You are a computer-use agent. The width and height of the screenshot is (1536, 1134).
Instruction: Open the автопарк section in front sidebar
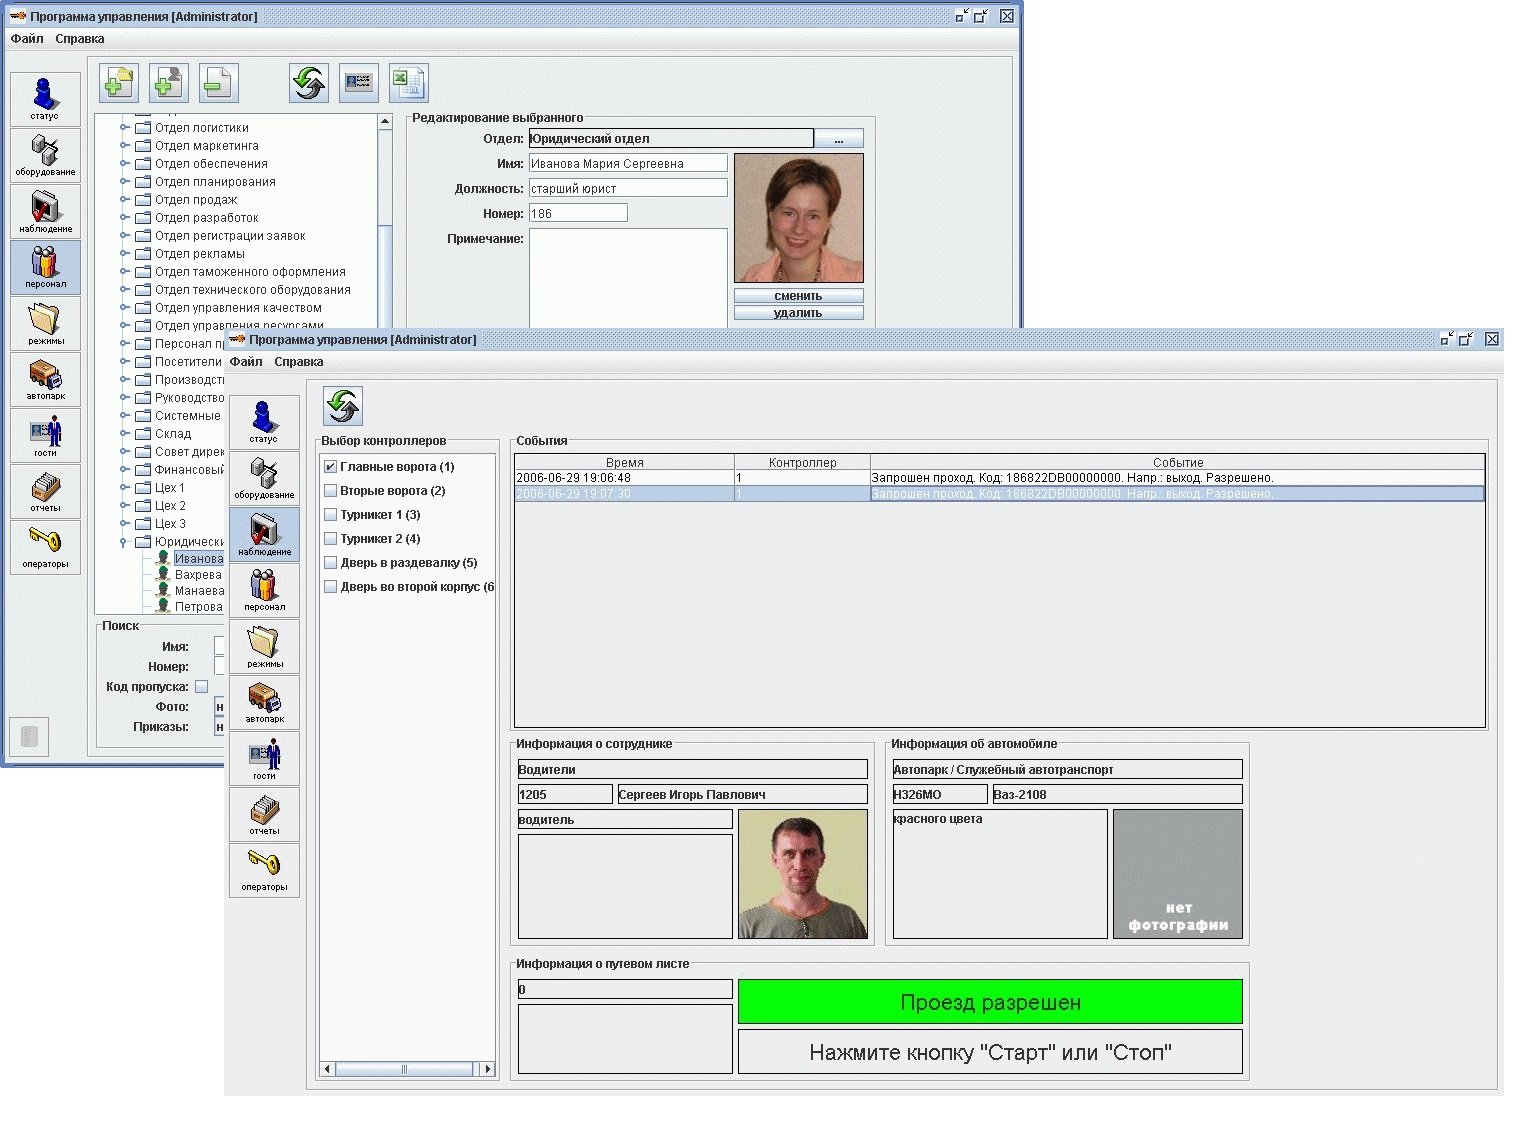pos(264,701)
